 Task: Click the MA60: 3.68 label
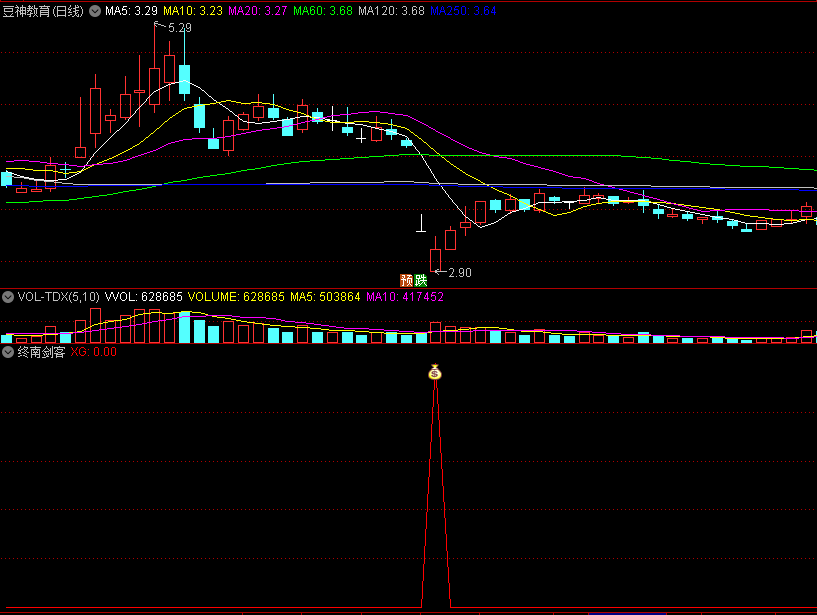pyautogui.click(x=323, y=11)
